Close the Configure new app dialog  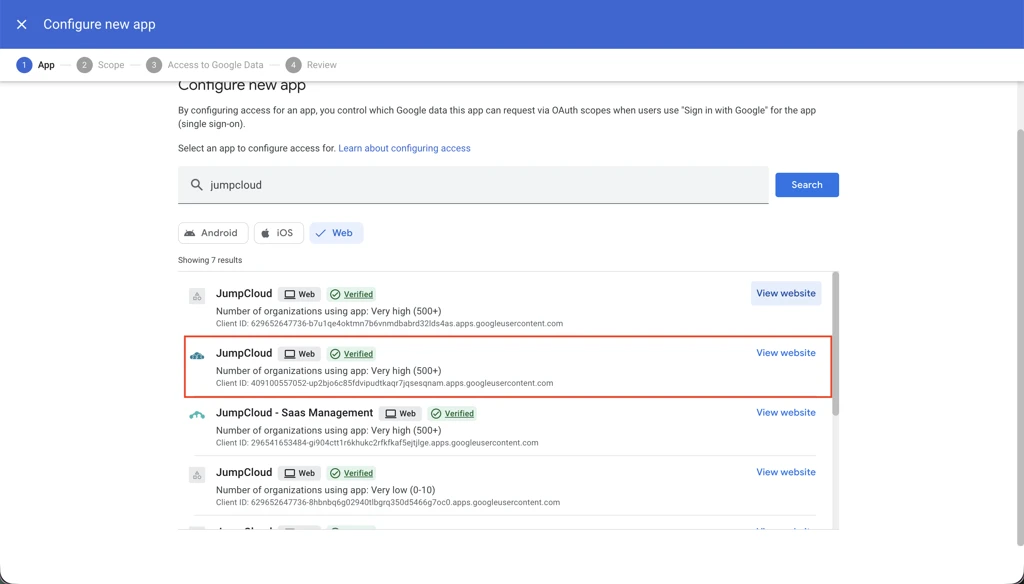point(22,24)
